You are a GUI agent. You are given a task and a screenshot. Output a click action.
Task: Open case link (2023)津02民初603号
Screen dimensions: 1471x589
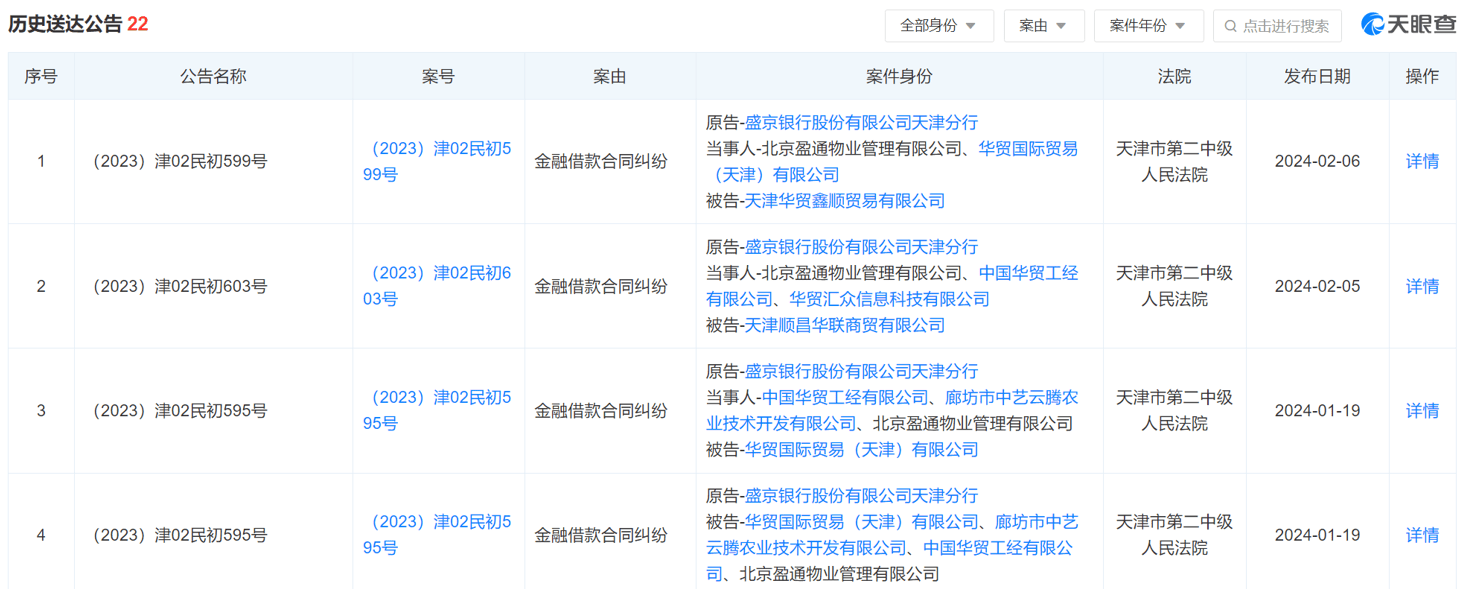click(437, 286)
